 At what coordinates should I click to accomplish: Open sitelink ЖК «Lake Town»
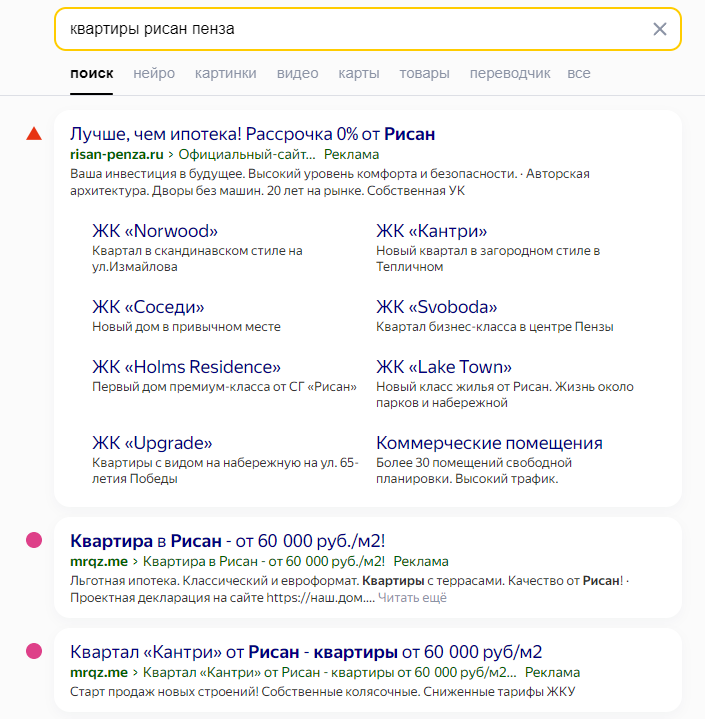[444, 367]
